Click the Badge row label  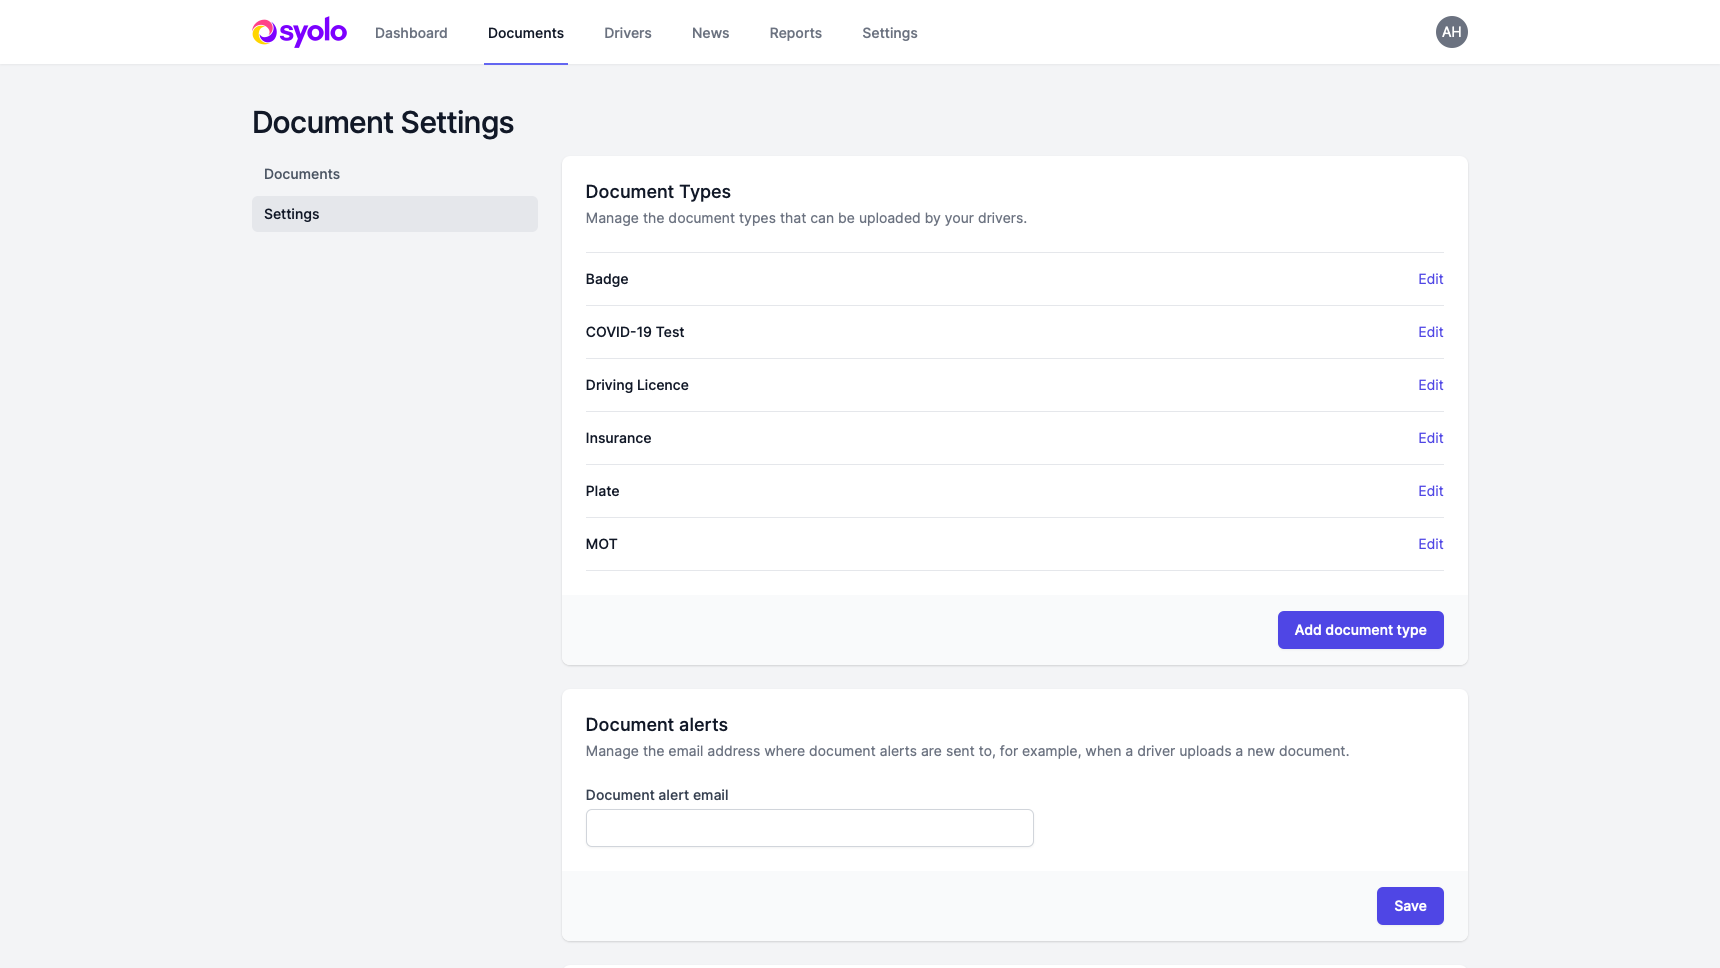click(607, 279)
